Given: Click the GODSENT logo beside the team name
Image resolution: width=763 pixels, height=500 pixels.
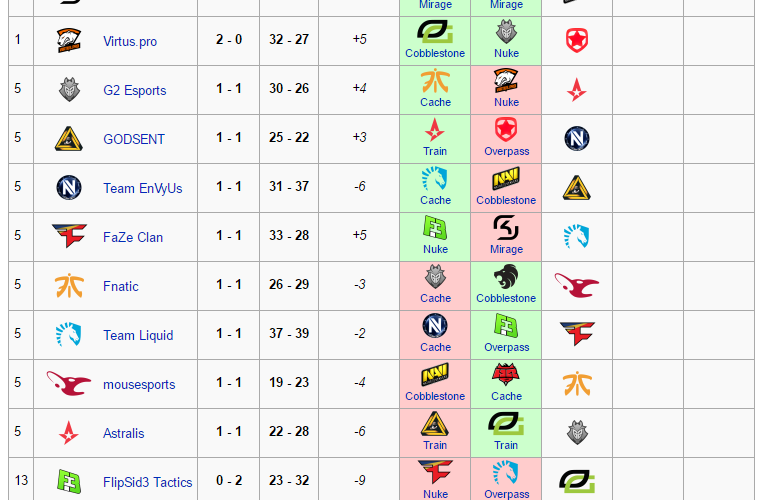Looking at the screenshot, I should [69, 139].
